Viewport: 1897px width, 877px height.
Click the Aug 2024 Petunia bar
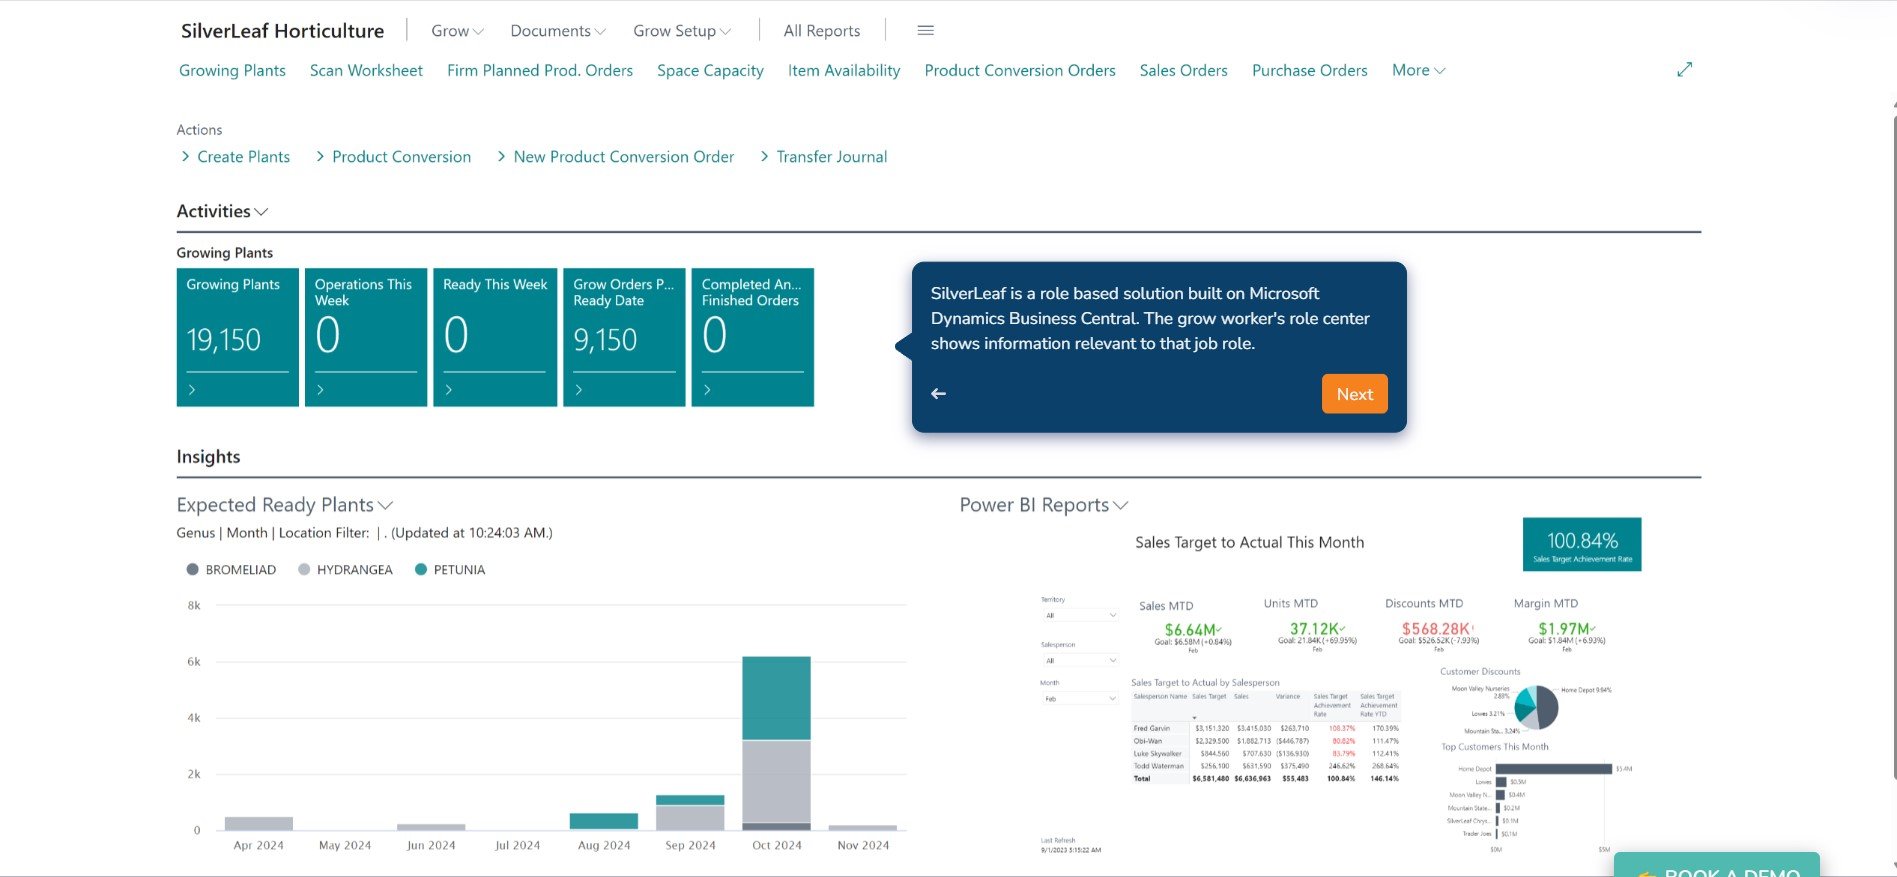(x=604, y=821)
